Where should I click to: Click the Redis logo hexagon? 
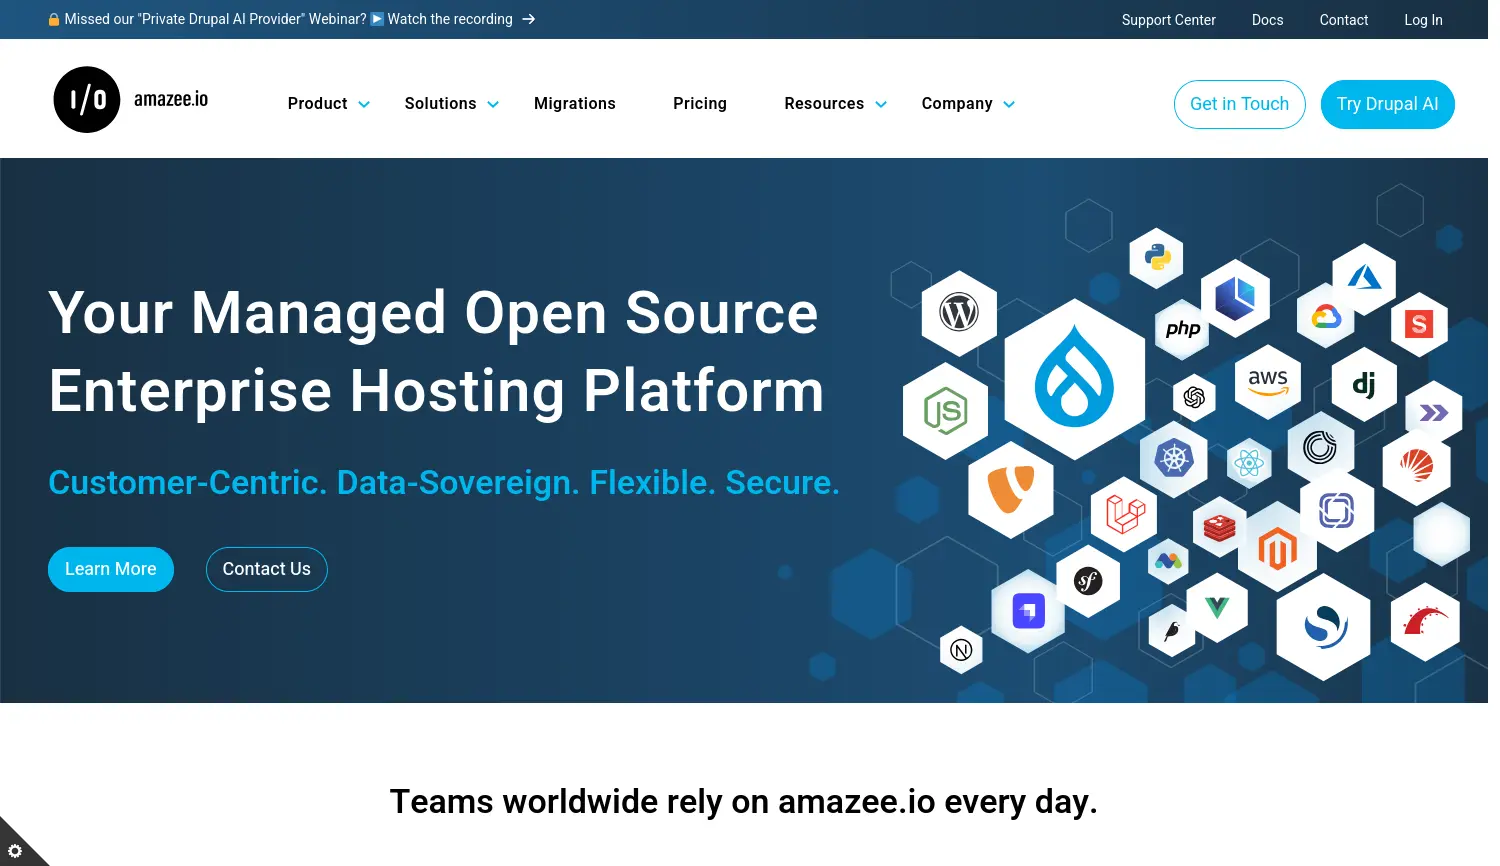(1218, 528)
